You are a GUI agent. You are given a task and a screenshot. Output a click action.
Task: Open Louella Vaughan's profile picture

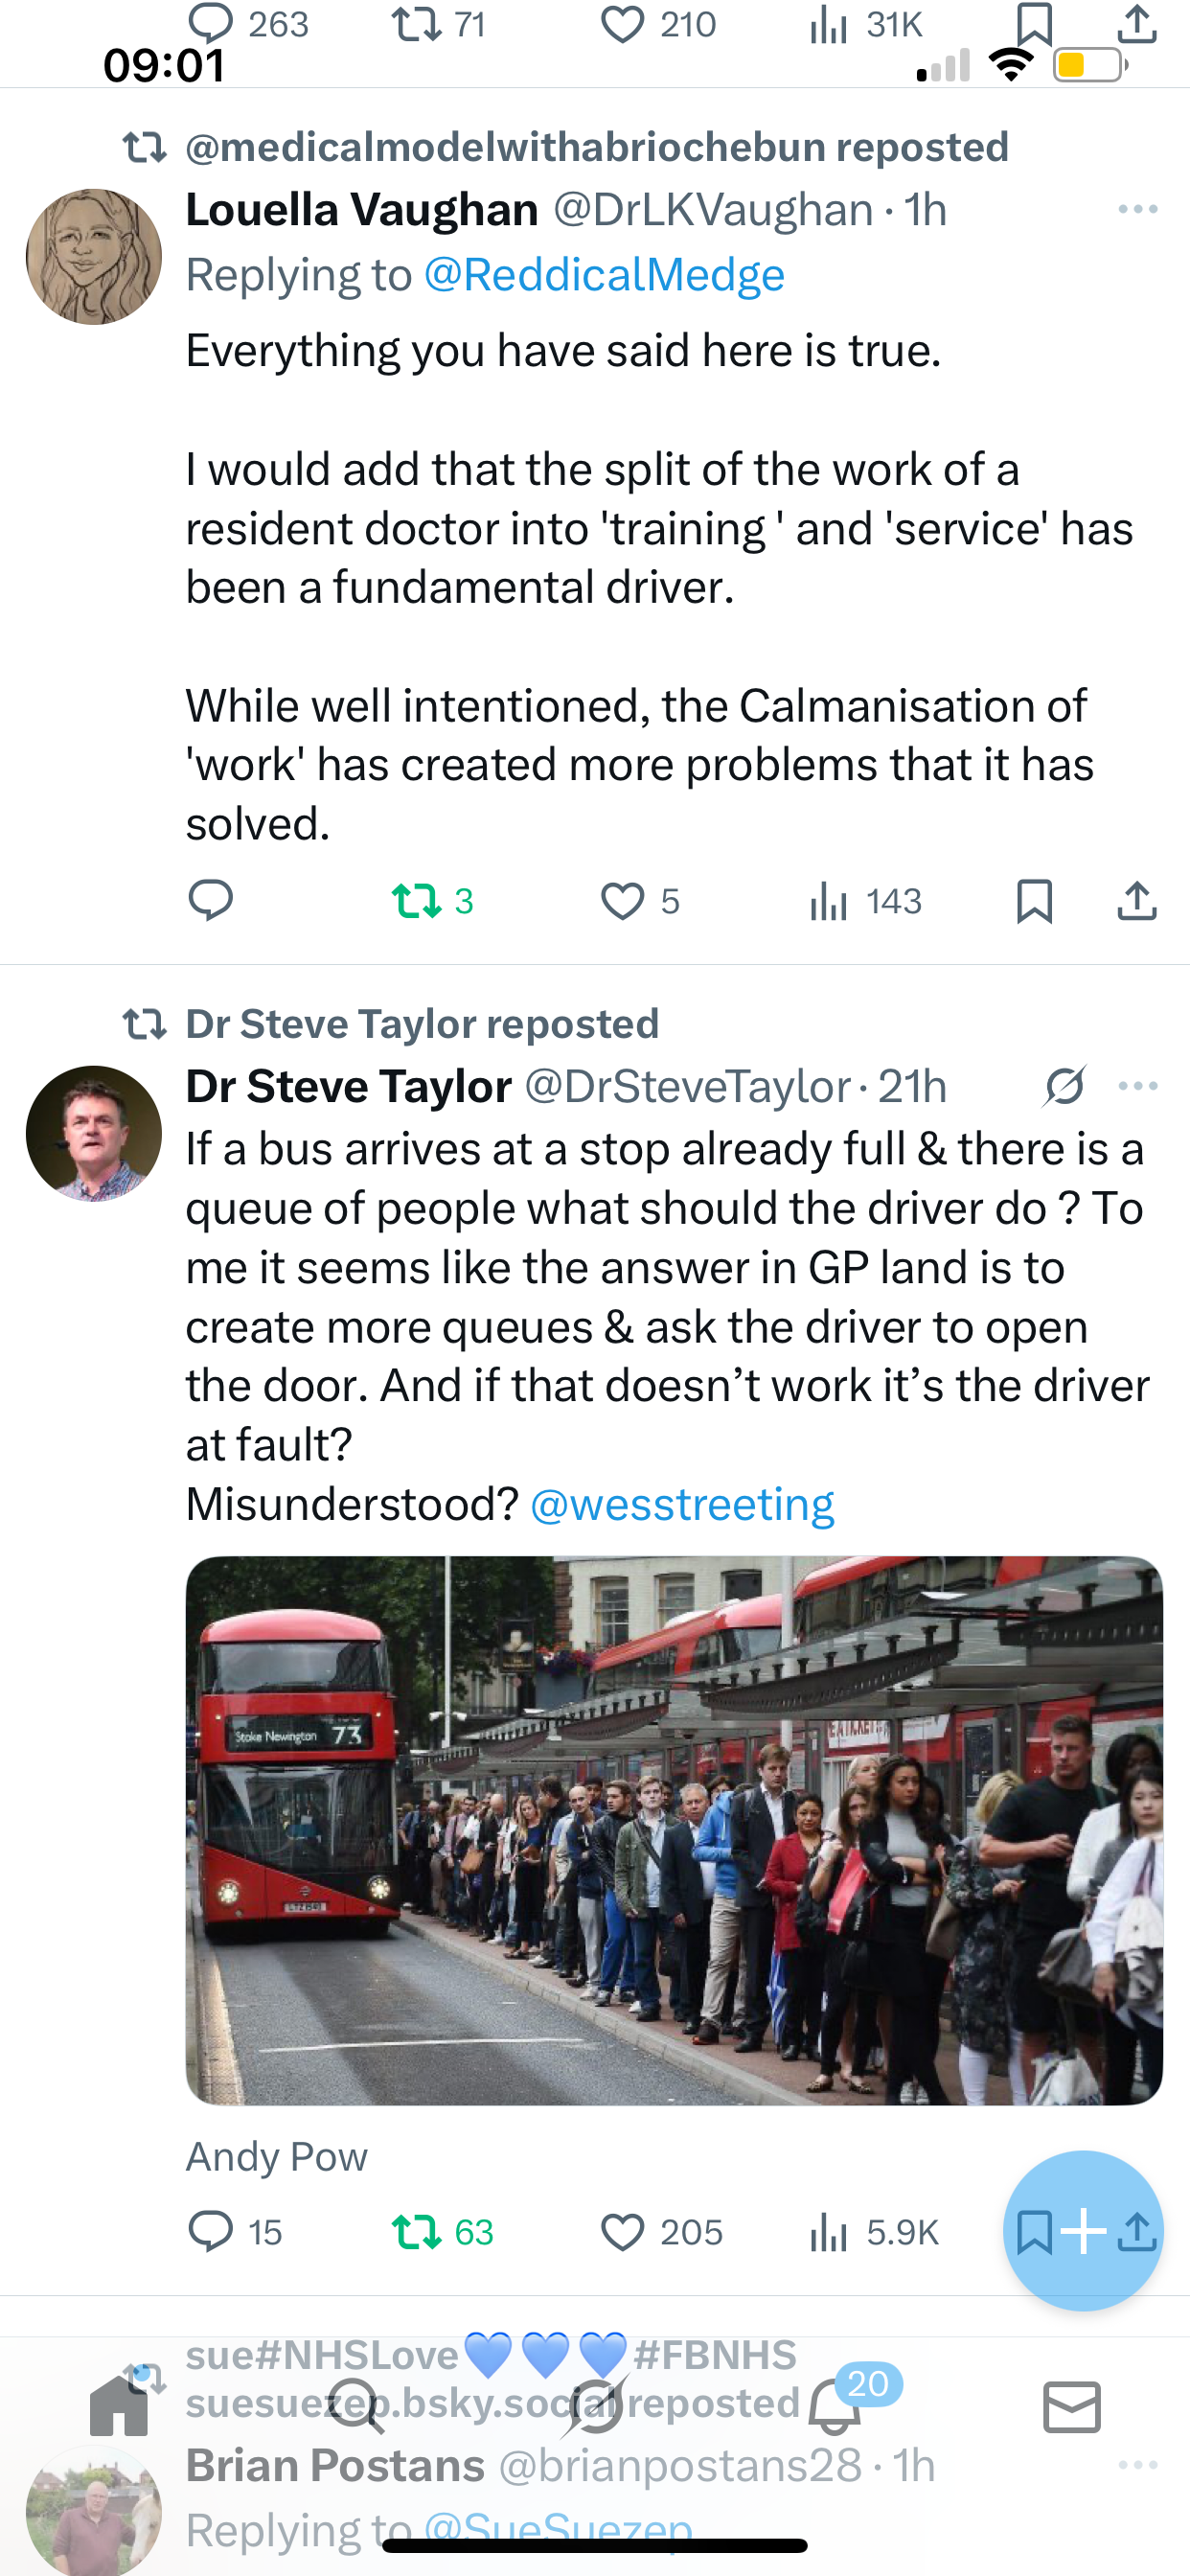tap(94, 256)
